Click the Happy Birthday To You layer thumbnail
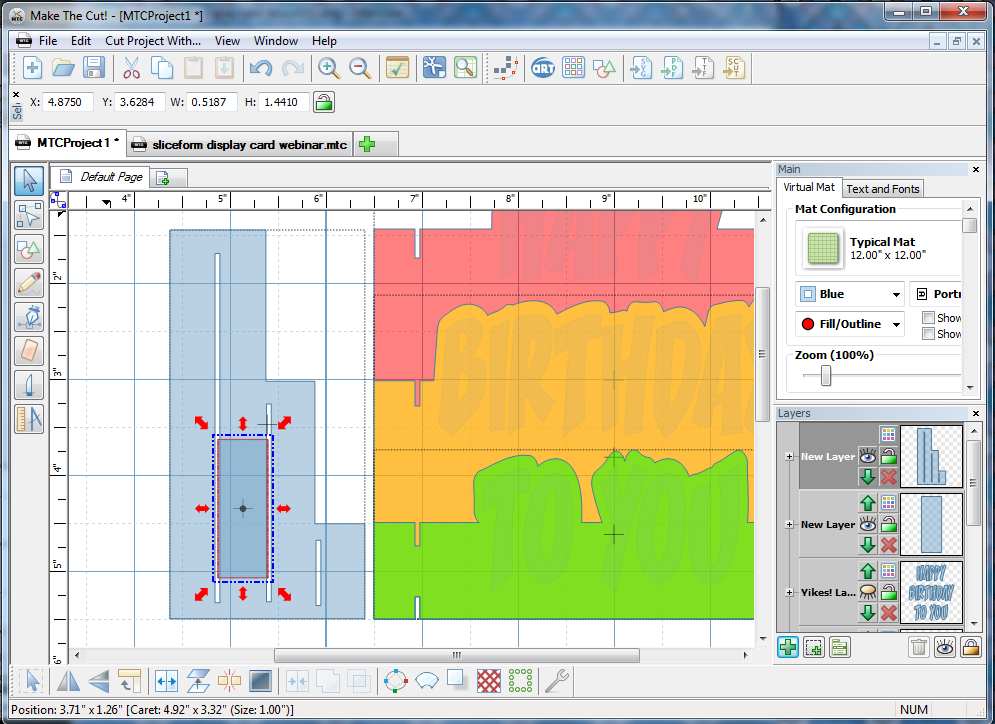 coord(931,593)
